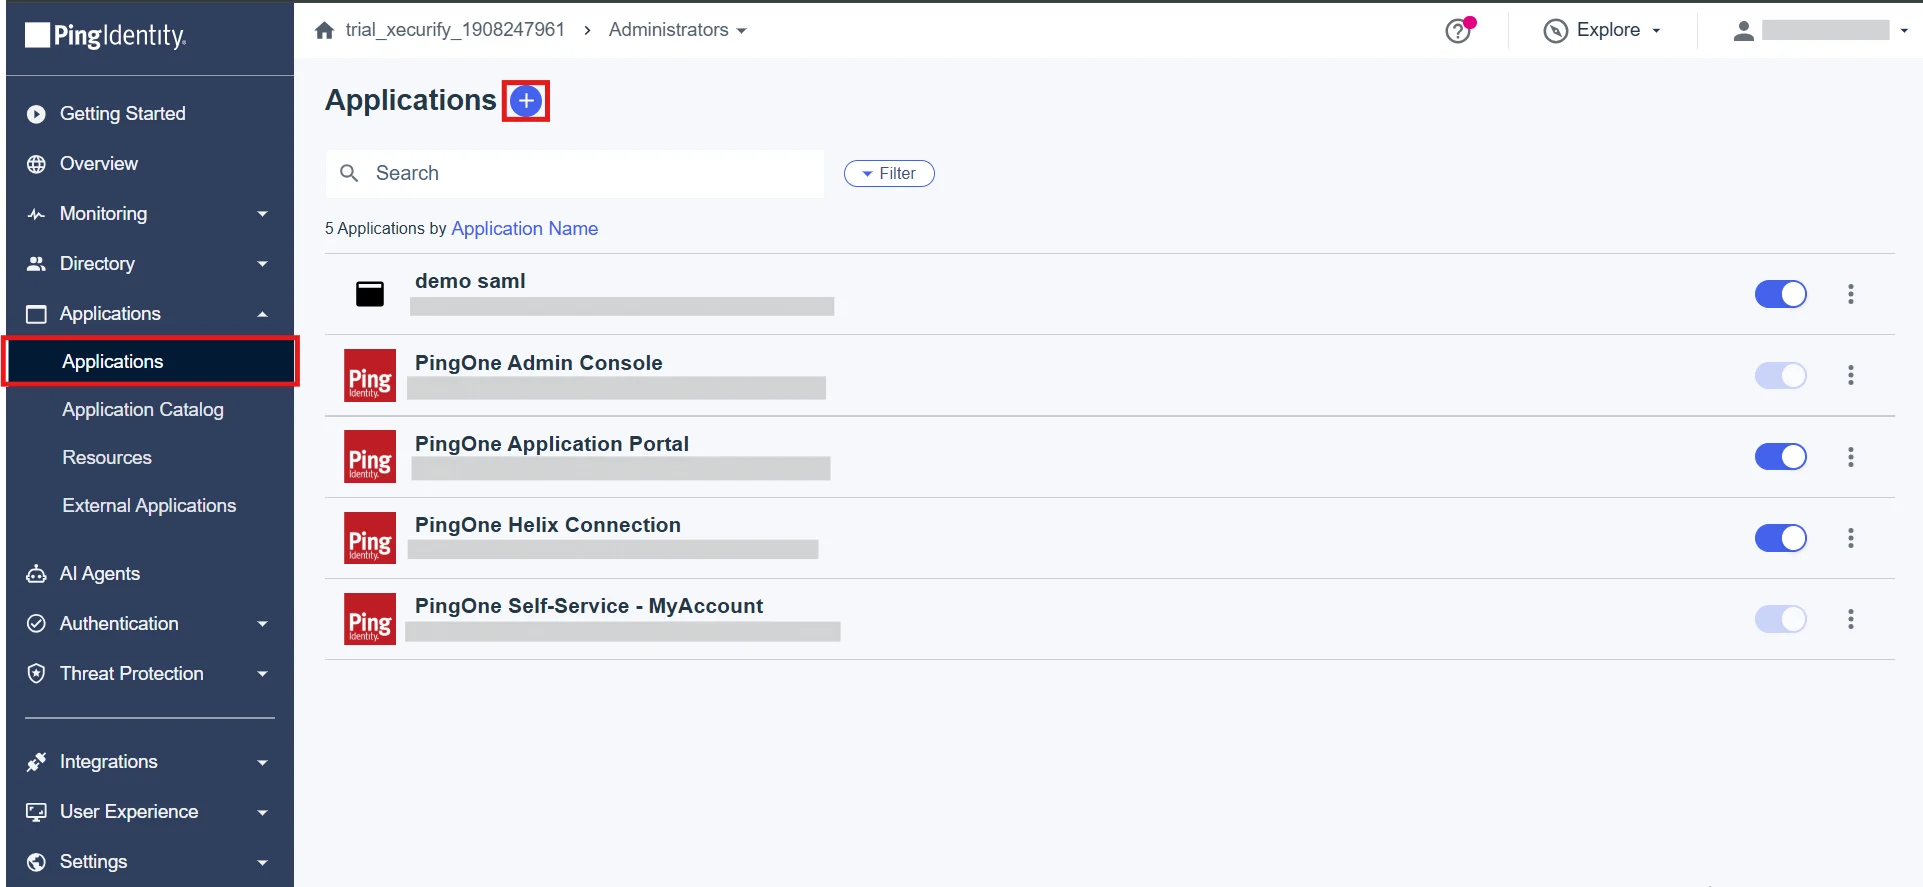This screenshot has width=1923, height=887.
Task: Toggle the demo saml application switch
Action: 1781,294
